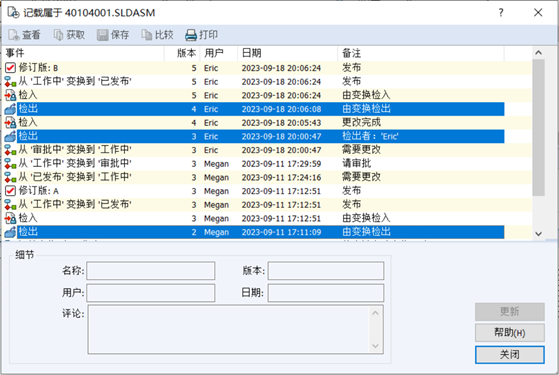The width and height of the screenshot is (559, 375).
Task: Sort by the 版本 column header
Action: [x=183, y=53]
